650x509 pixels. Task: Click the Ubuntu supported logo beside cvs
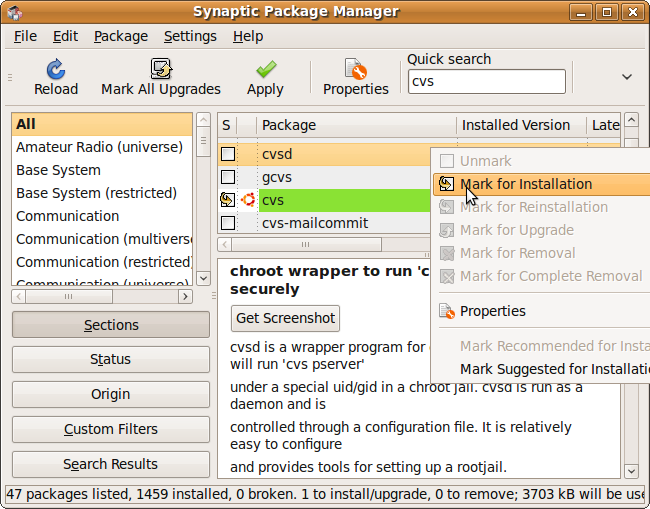(248, 200)
